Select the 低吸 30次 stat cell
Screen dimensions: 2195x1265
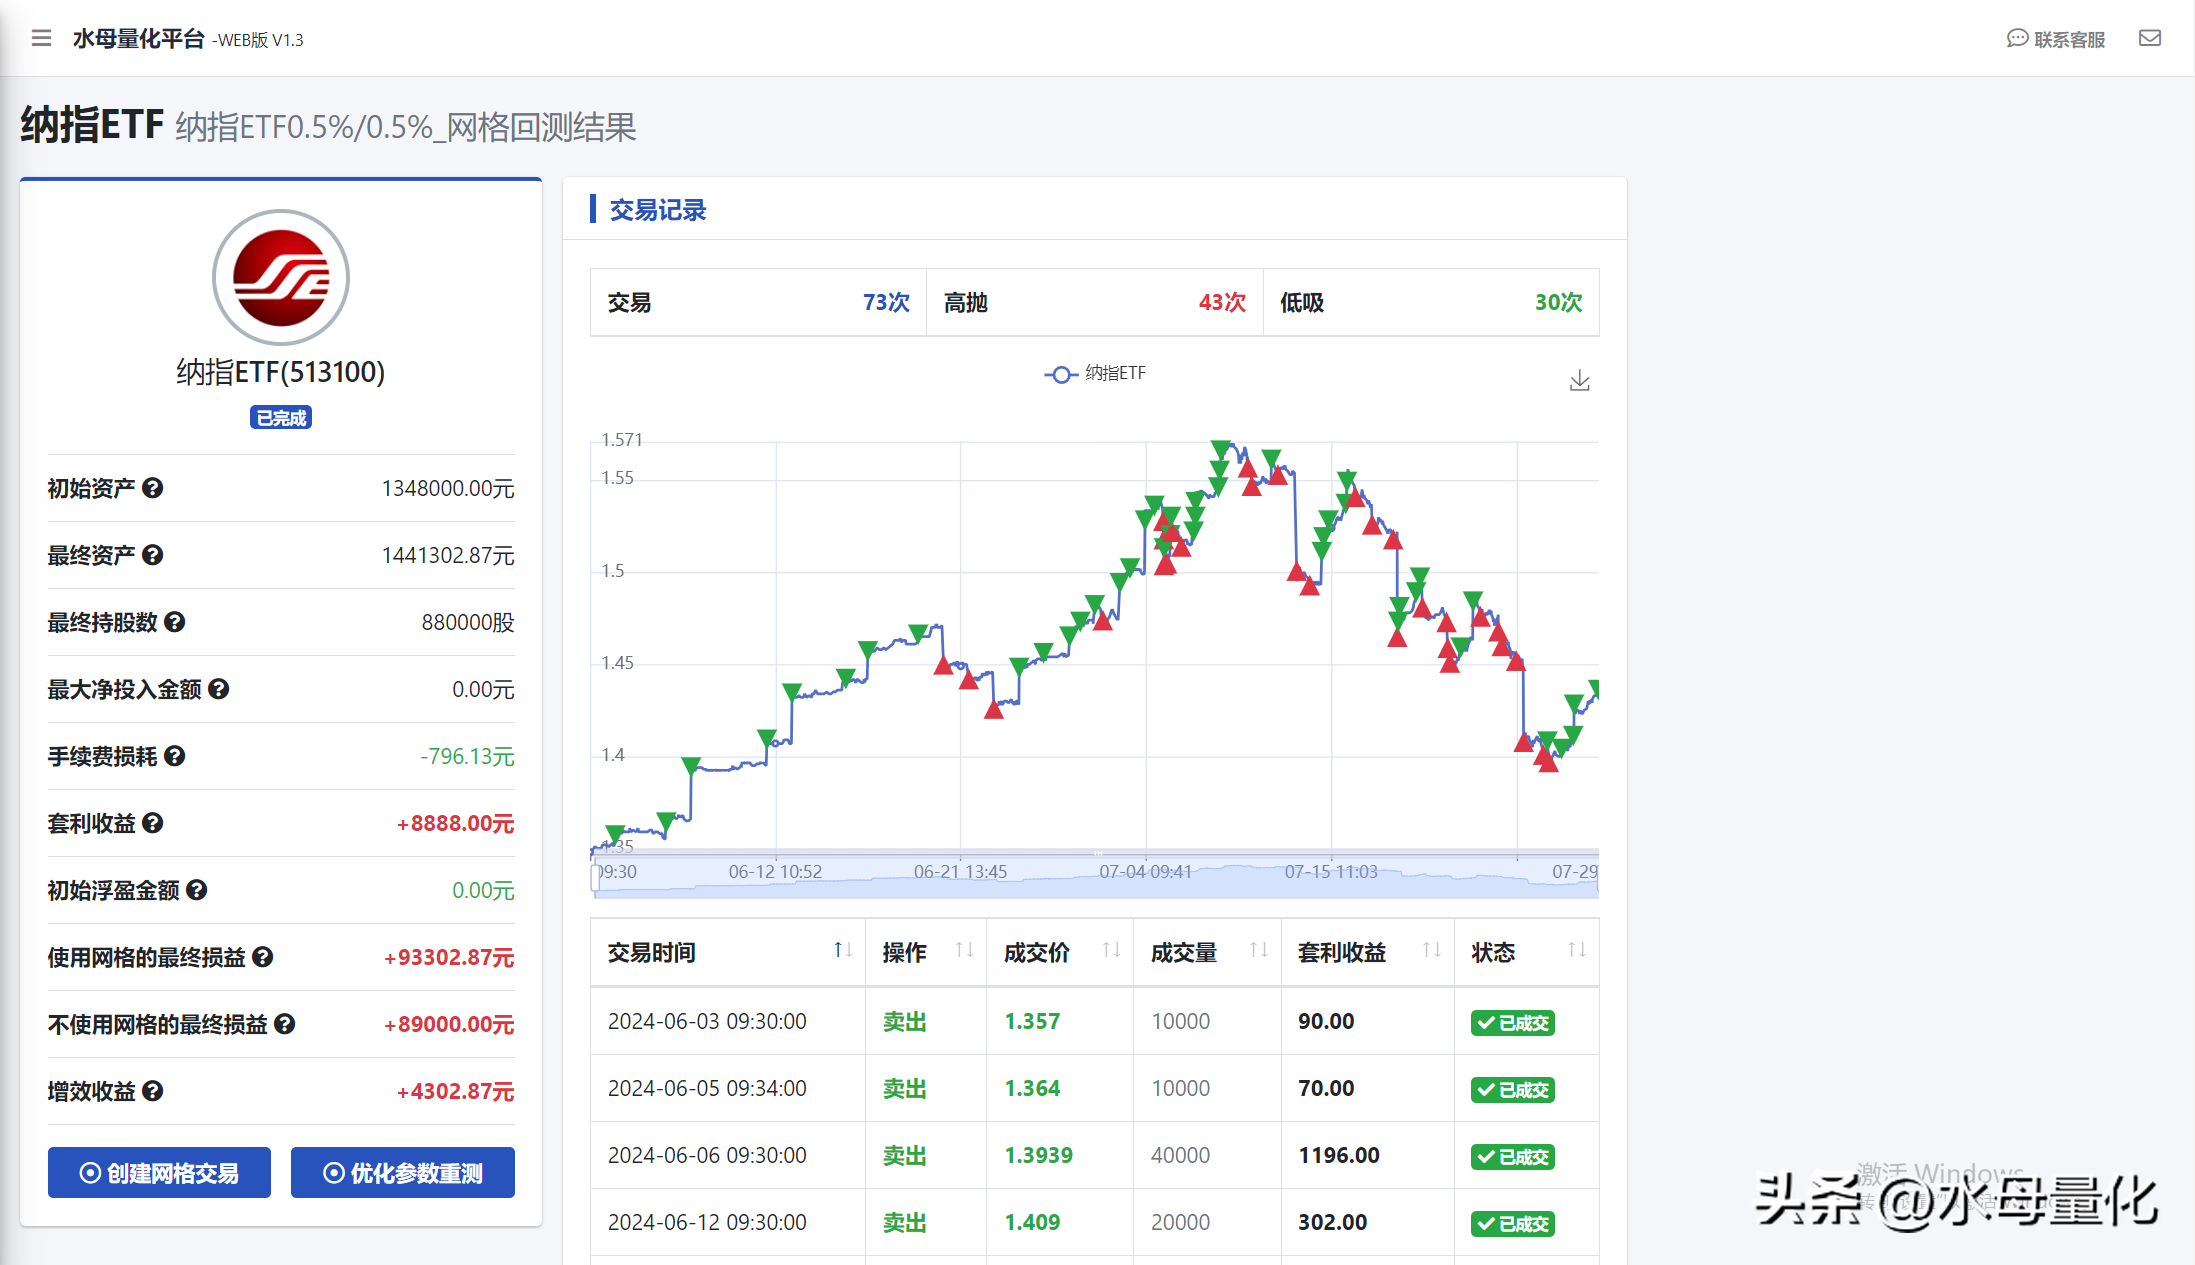coord(1430,302)
